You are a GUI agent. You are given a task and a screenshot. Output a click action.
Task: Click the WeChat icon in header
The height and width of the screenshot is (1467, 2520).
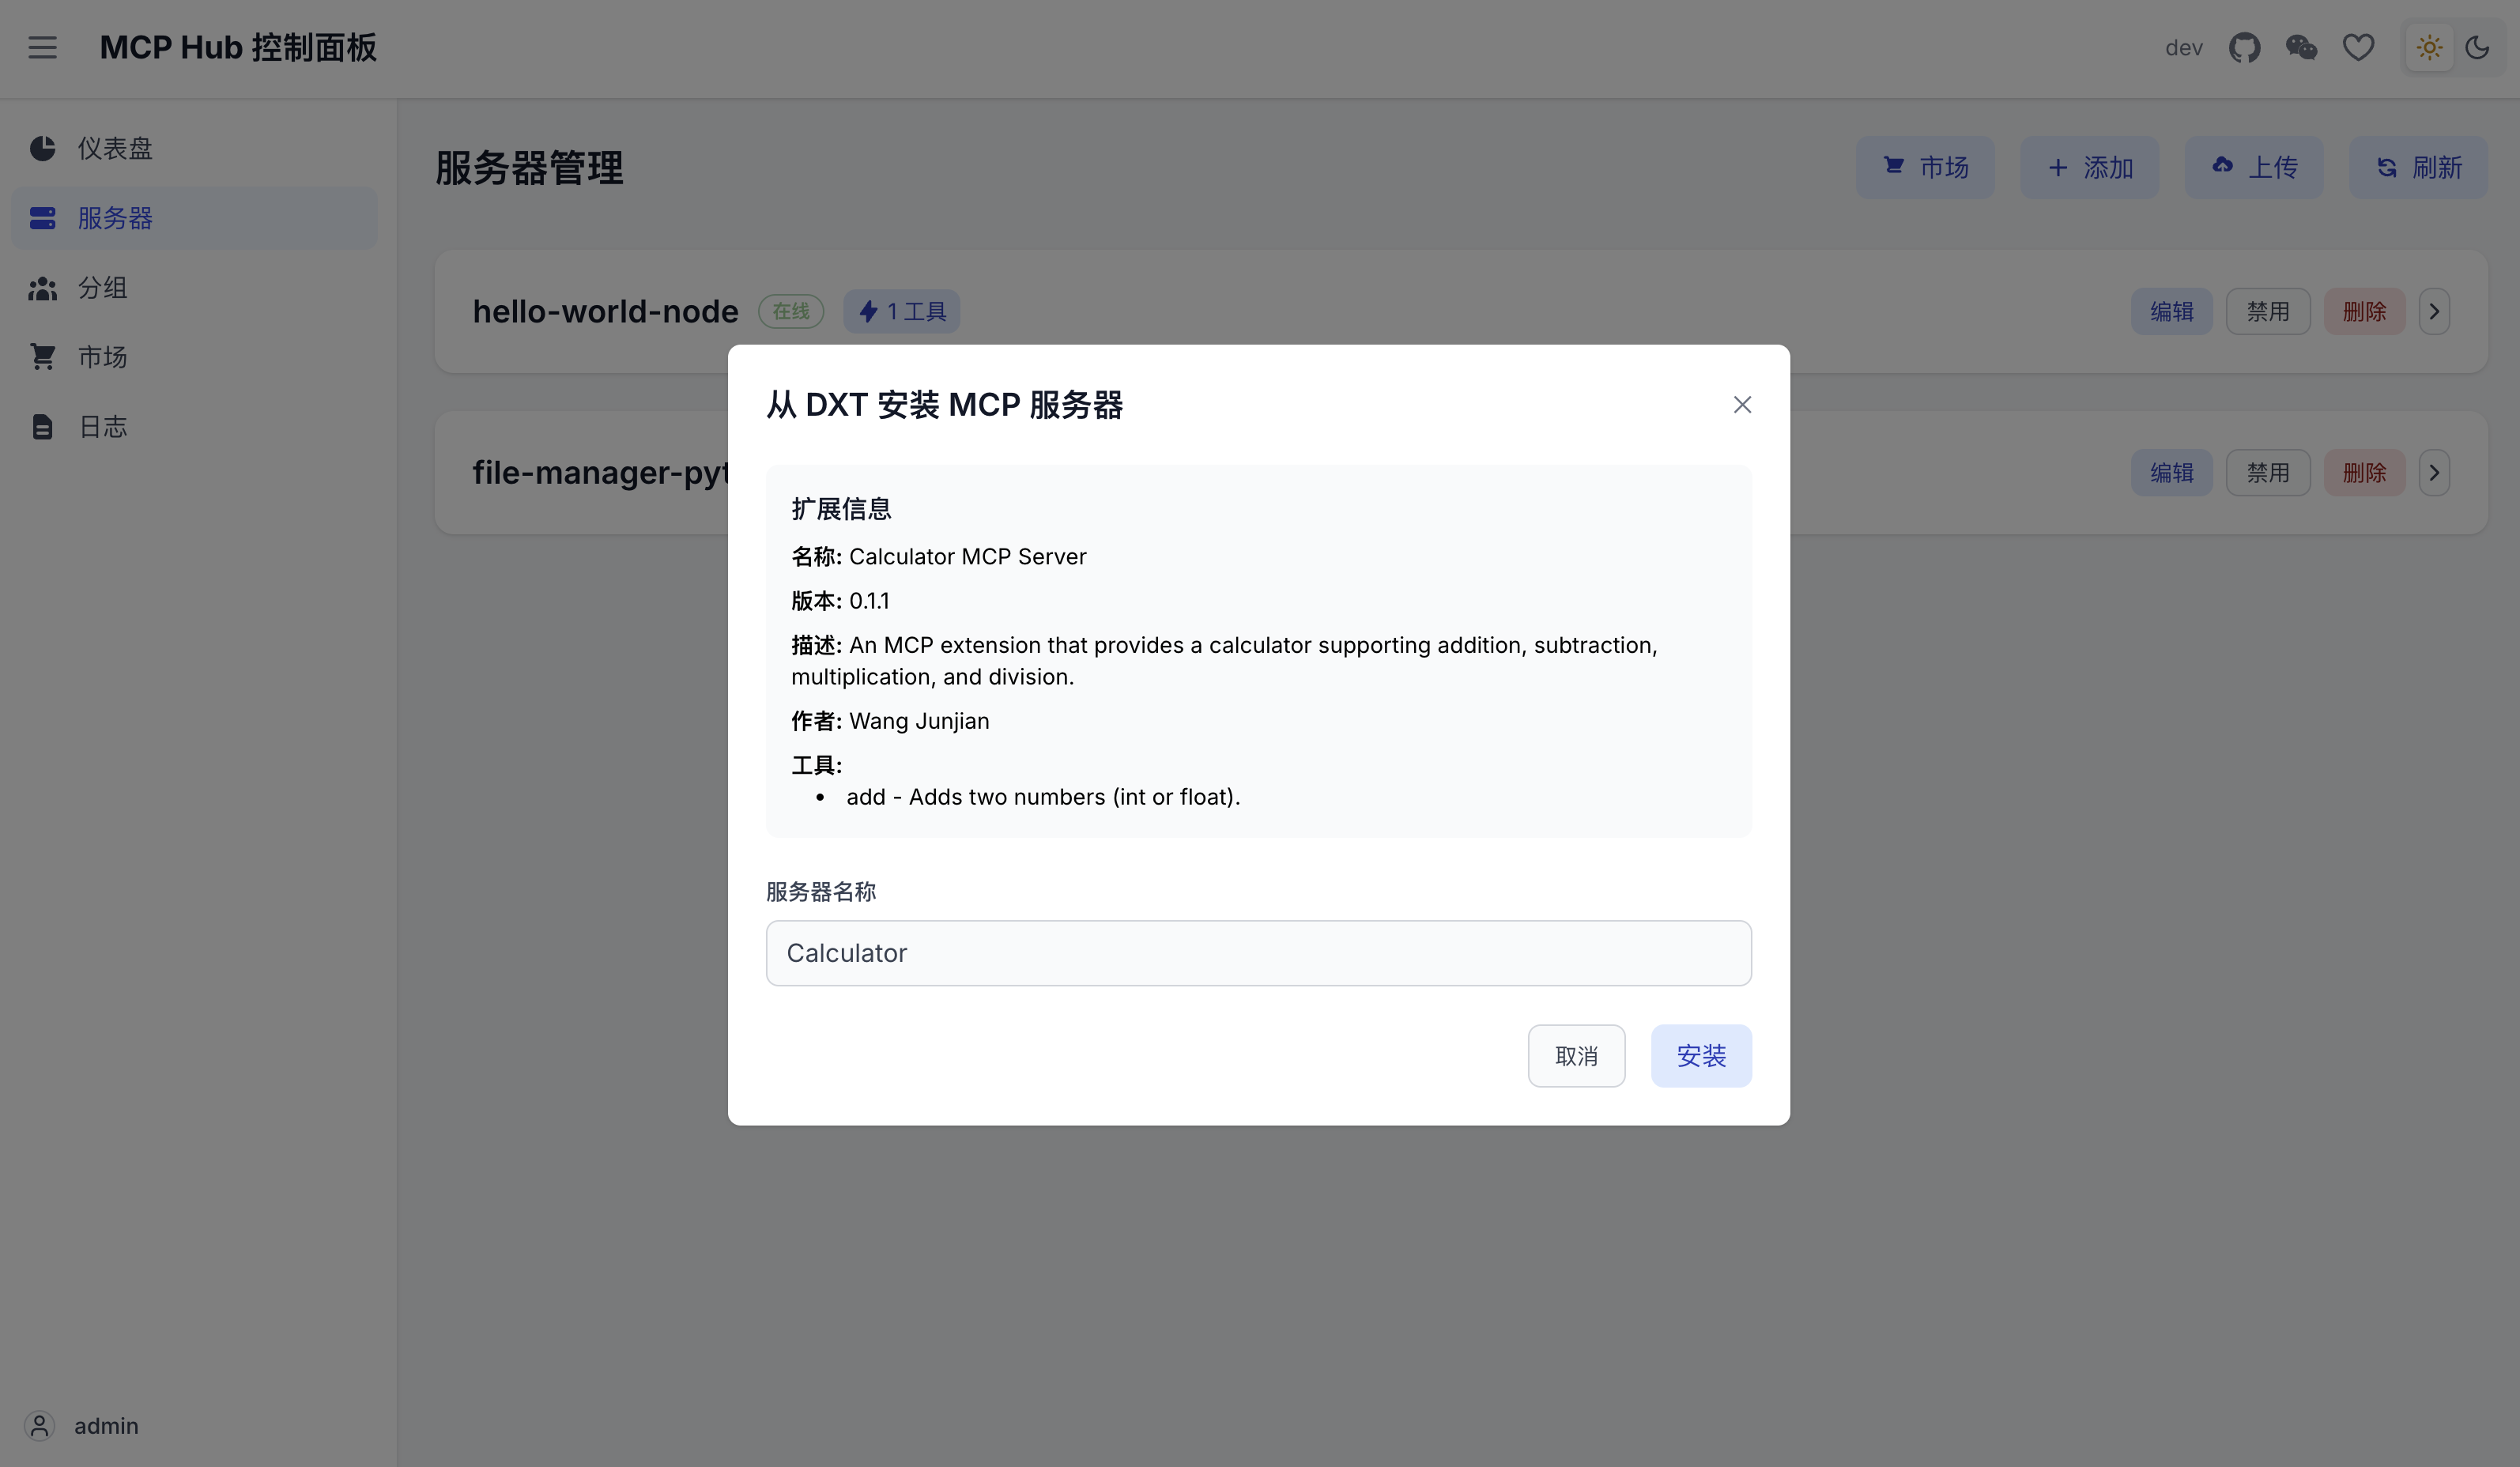point(2301,47)
